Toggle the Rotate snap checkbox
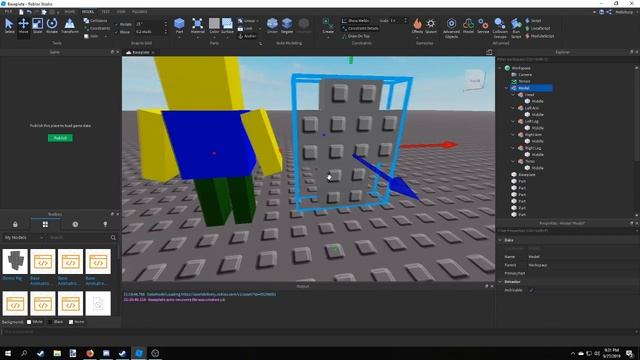Viewport: 640px width, 360px height. (x=117, y=24)
